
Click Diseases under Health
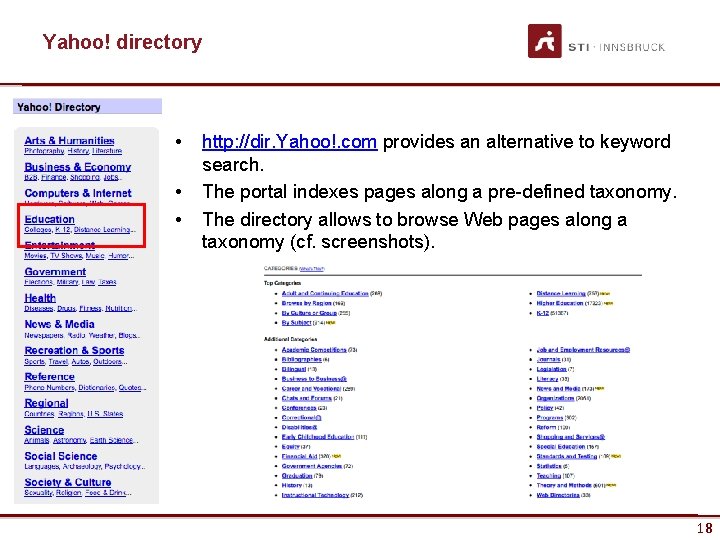39,308
